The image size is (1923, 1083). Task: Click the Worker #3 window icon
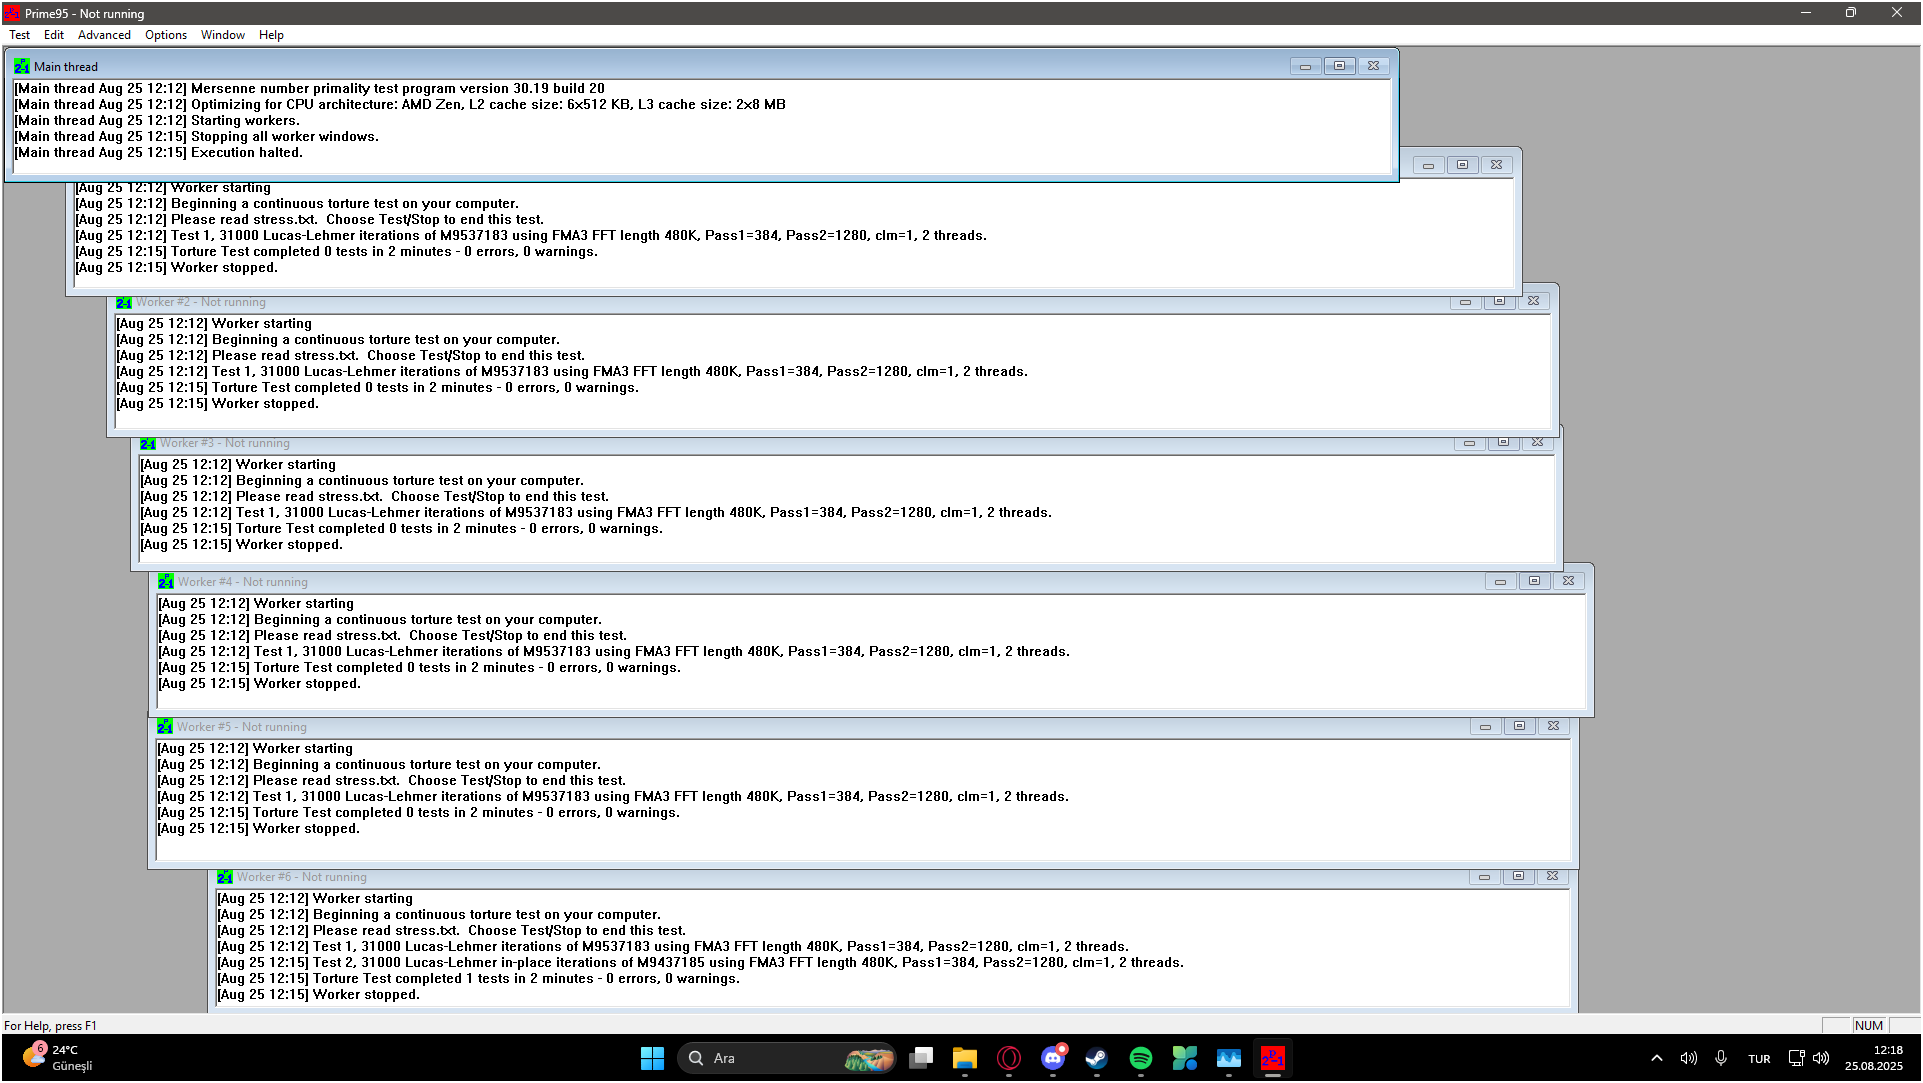tap(148, 443)
